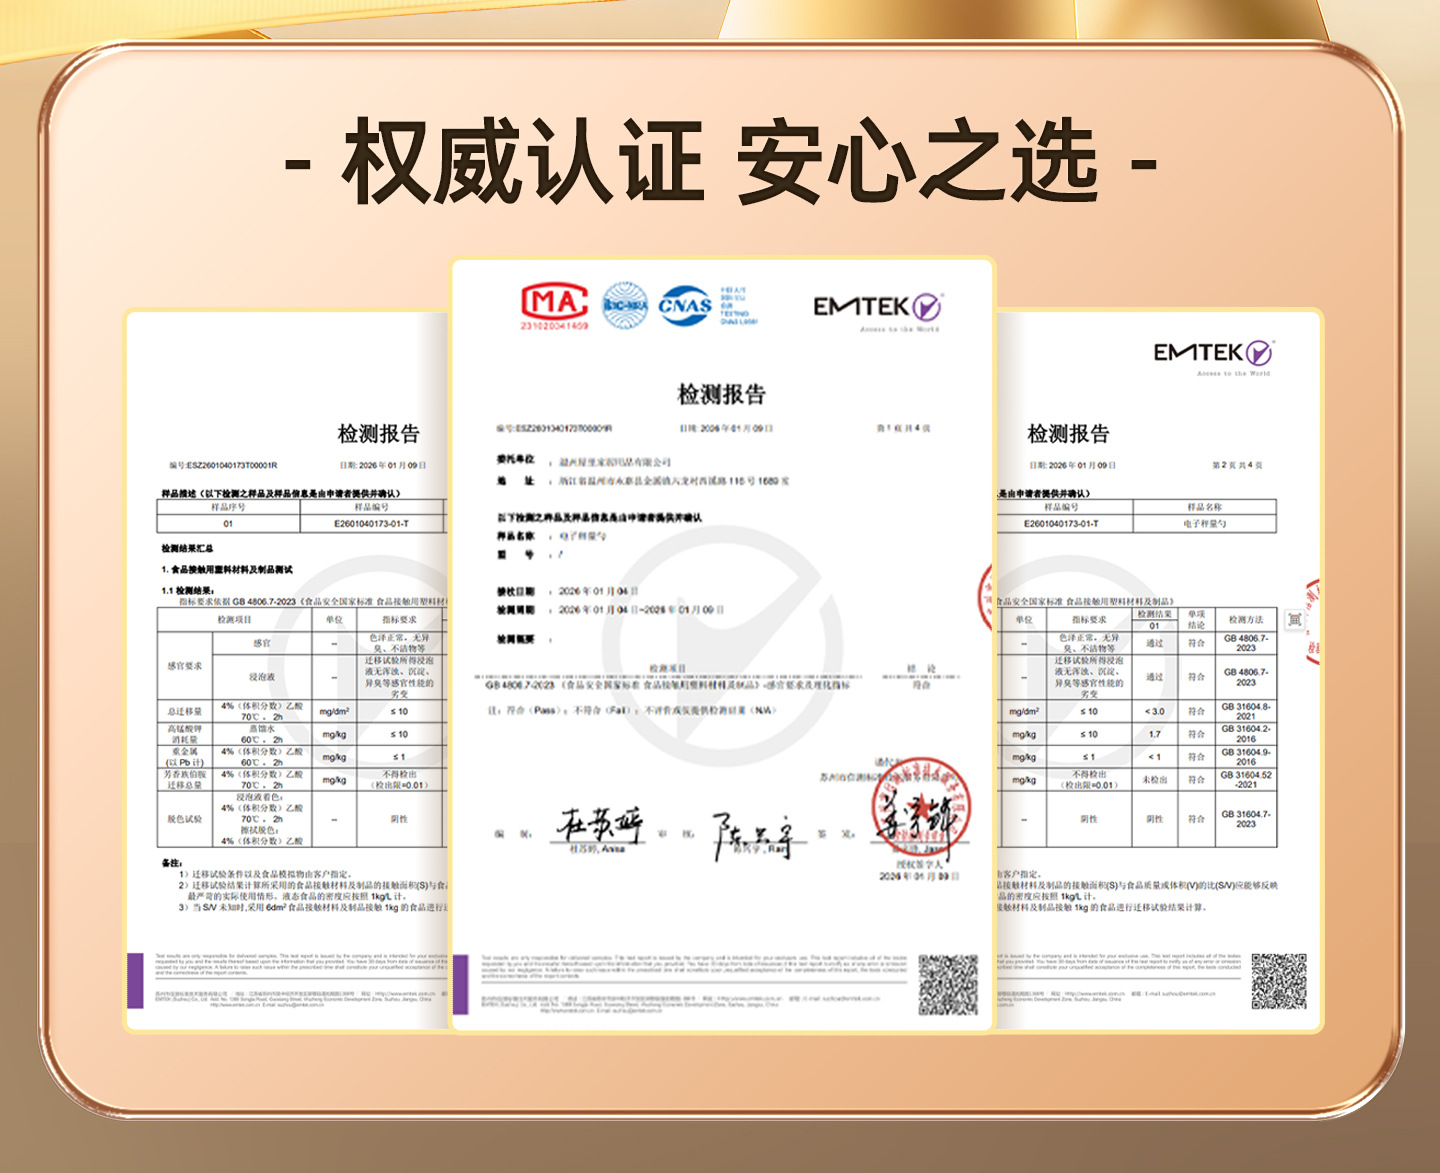Click the "1.1 检测结果" subheading
Screen dimensions: 1440x1173
click(188, 590)
